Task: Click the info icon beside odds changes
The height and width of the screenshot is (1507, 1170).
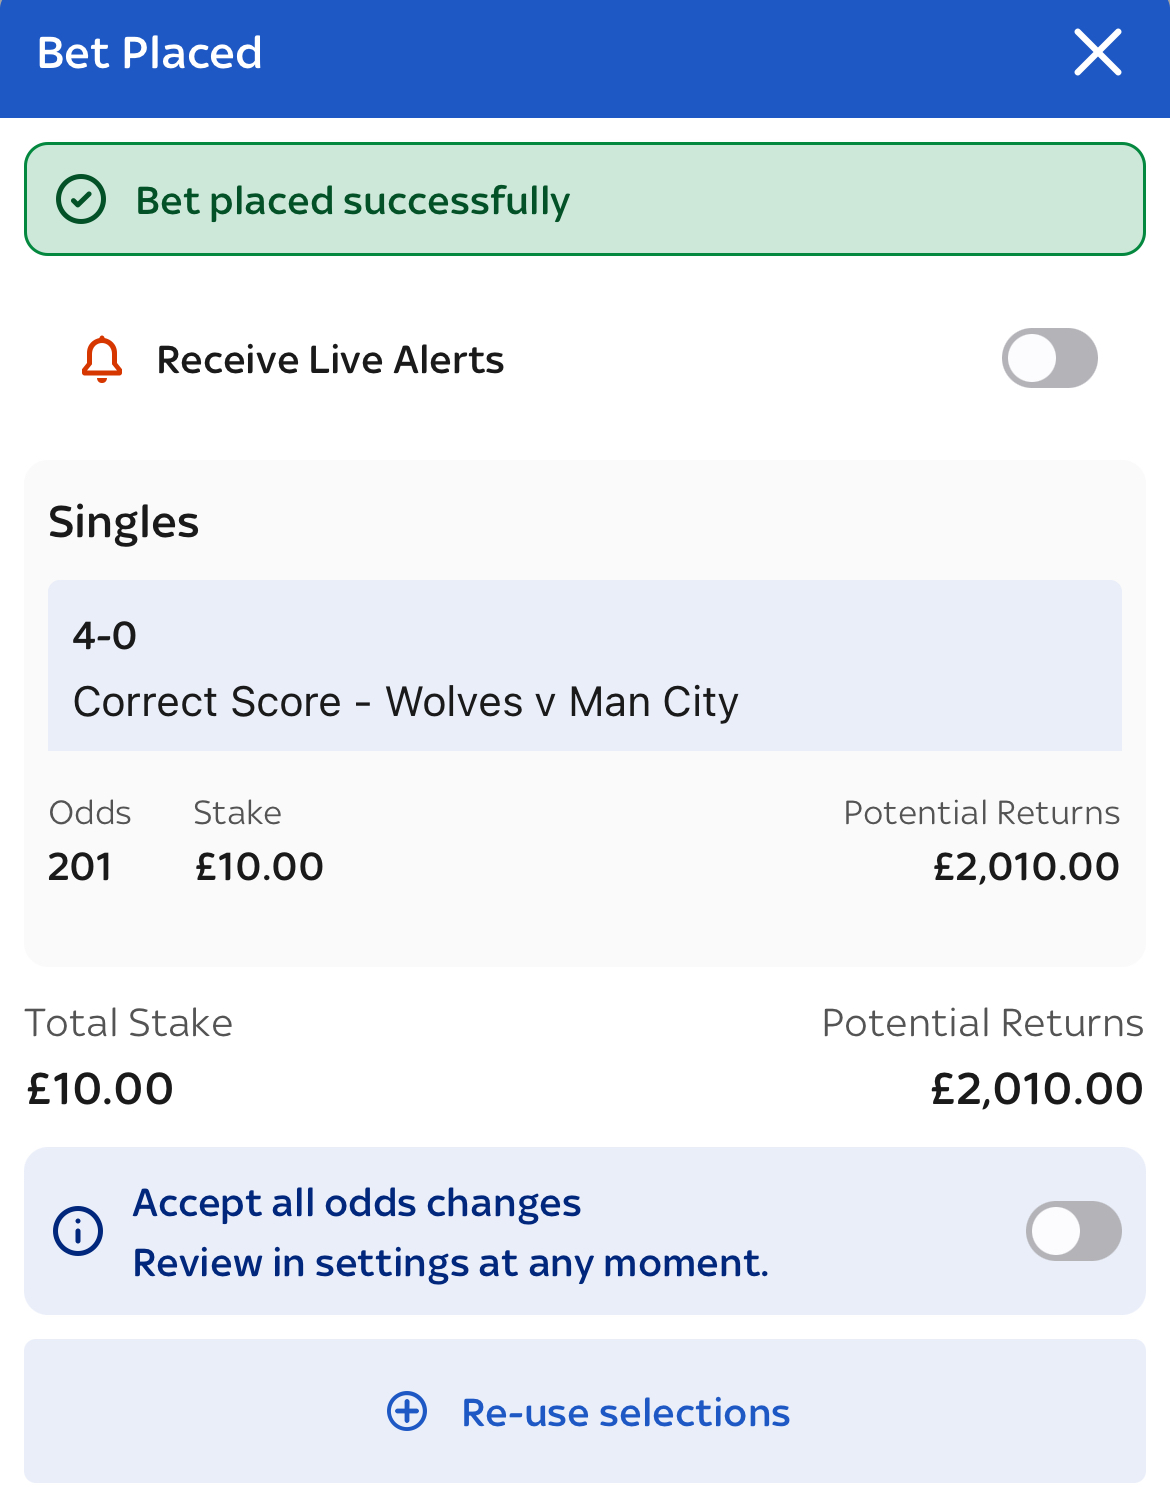Action: pos(78,1231)
